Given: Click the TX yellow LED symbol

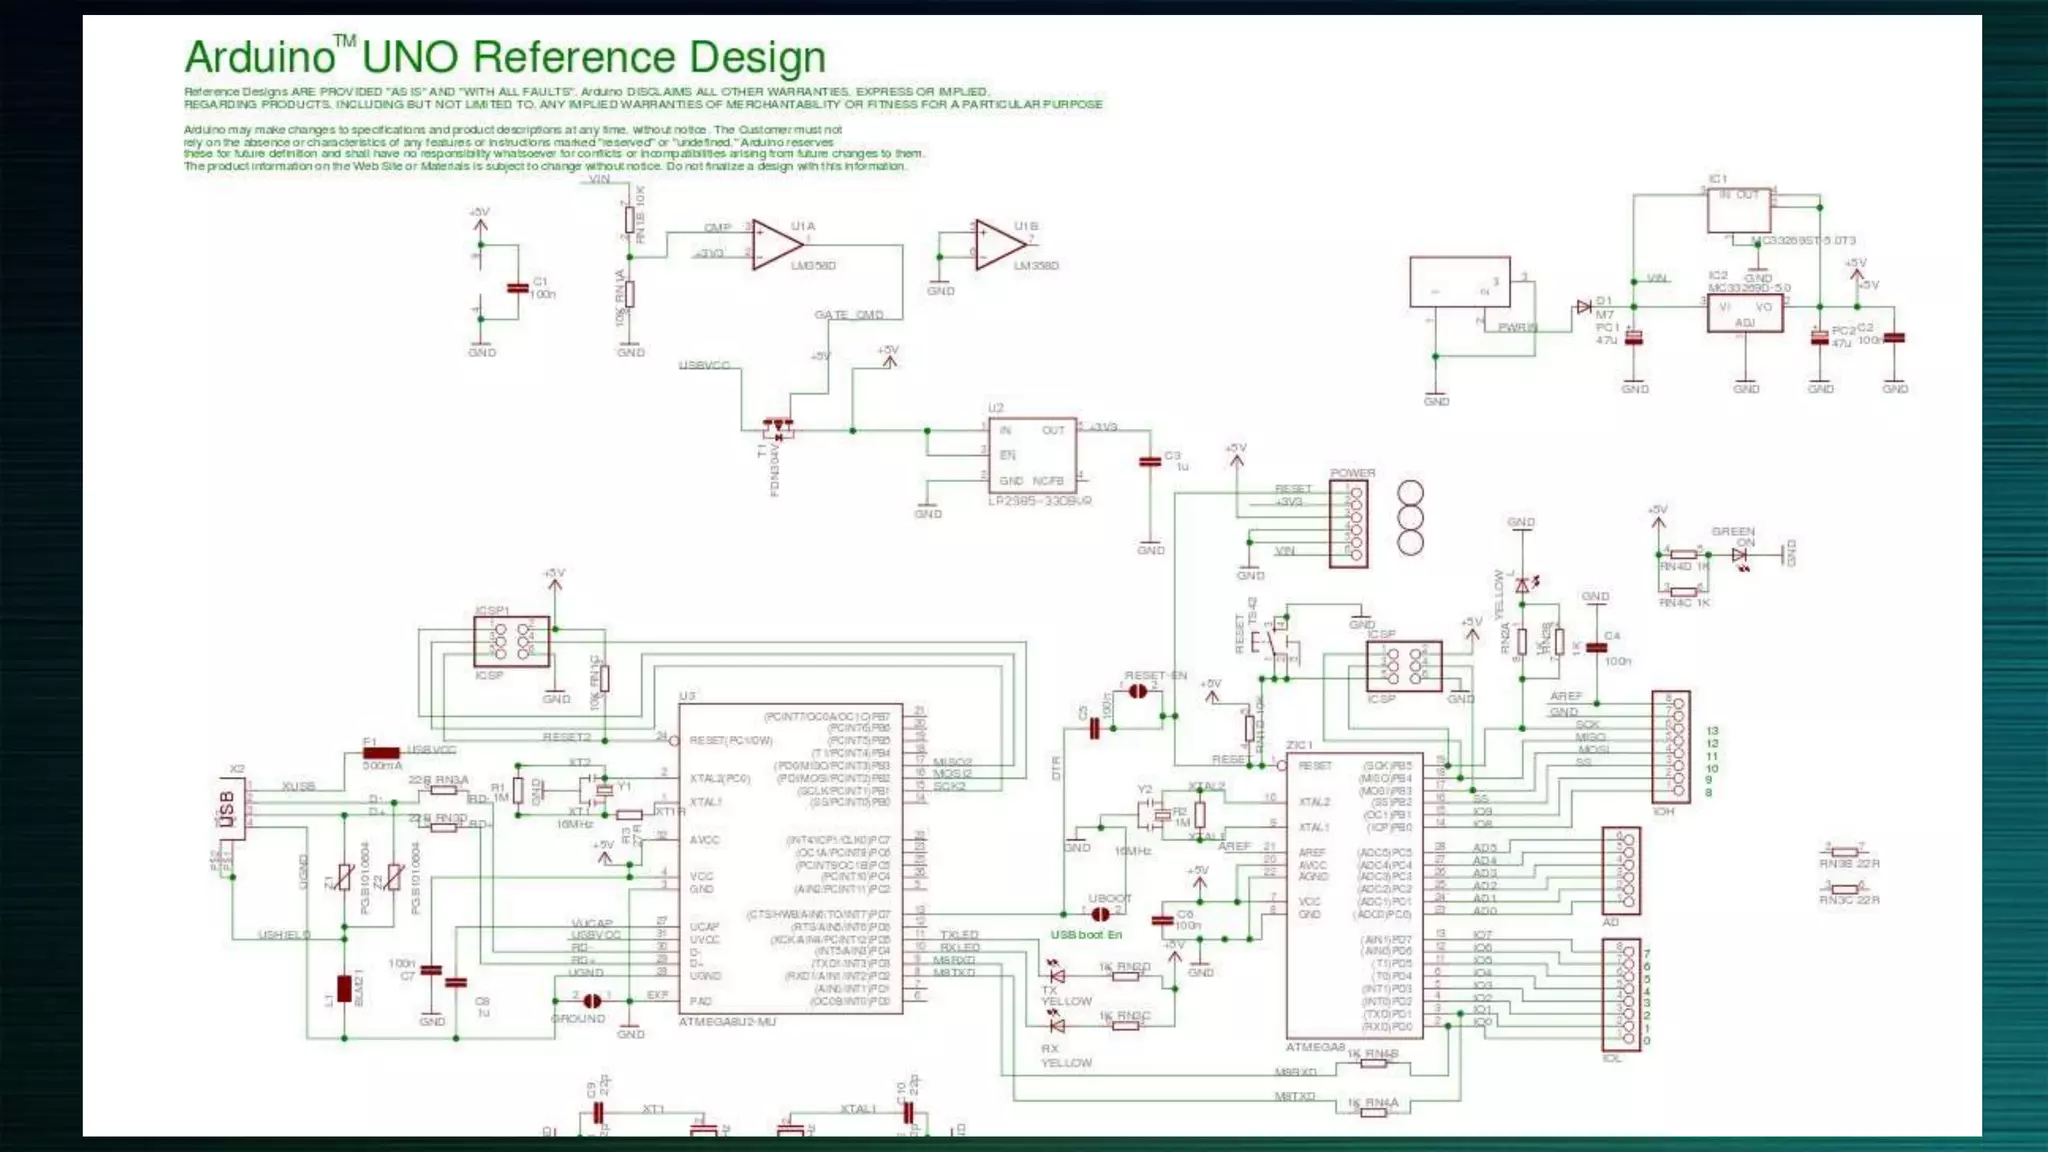Looking at the screenshot, I should [x=1056, y=975].
